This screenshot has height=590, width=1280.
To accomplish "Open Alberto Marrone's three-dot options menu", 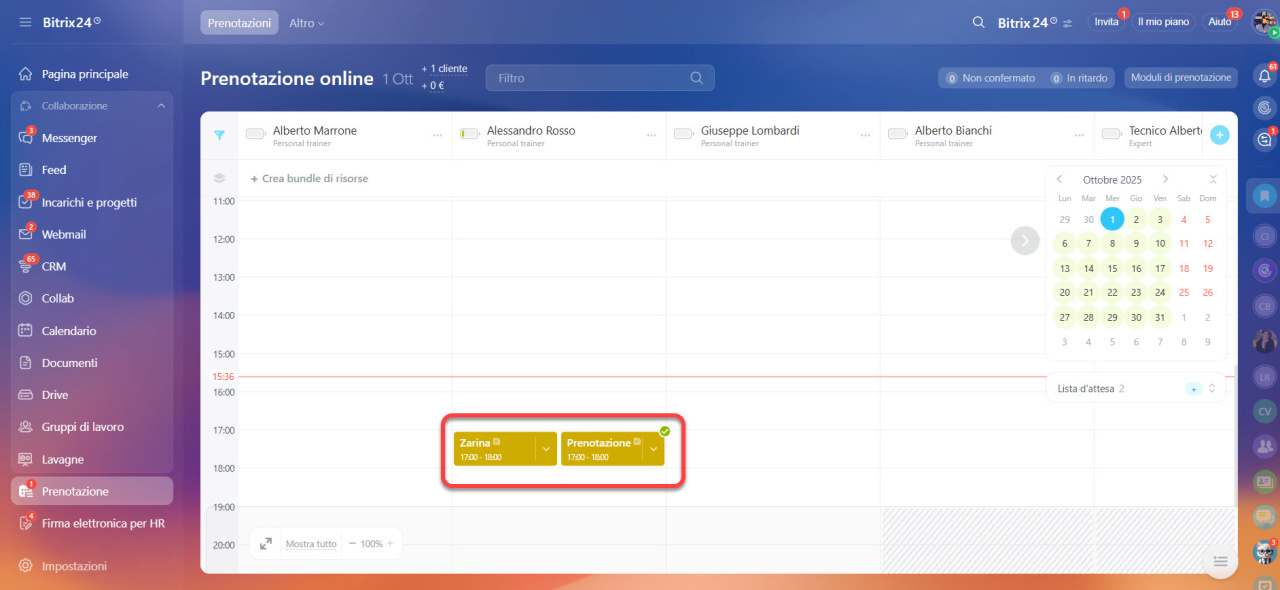I will (x=437, y=136).
